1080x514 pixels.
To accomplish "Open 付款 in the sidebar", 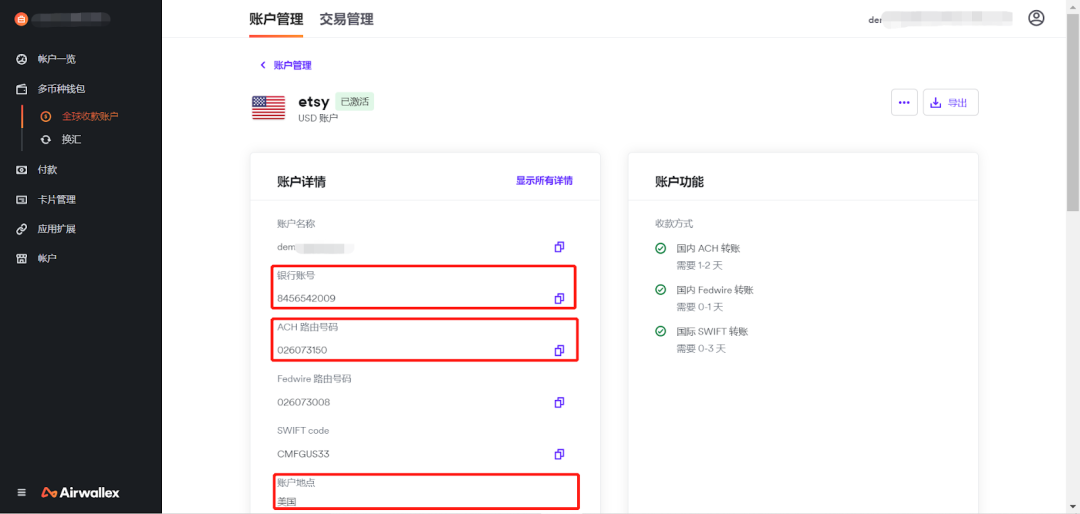I will (x=47, y=169).
